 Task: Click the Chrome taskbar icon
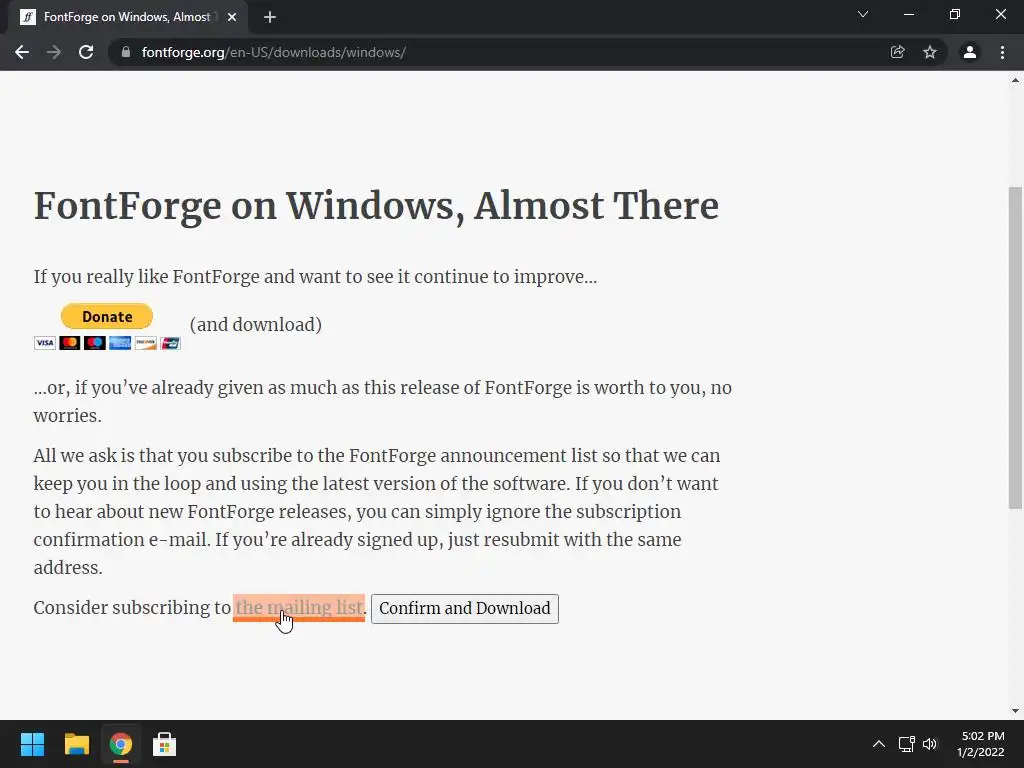click(120, 744)
